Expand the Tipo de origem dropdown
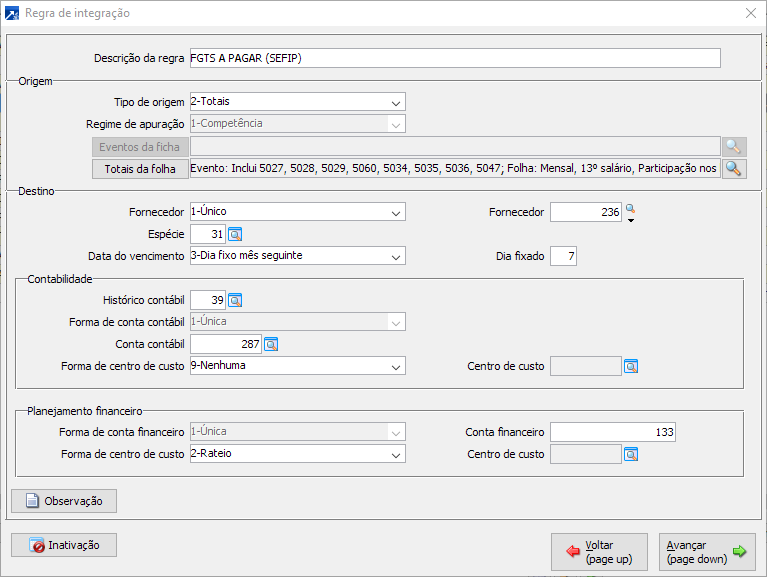 (397, 102)
